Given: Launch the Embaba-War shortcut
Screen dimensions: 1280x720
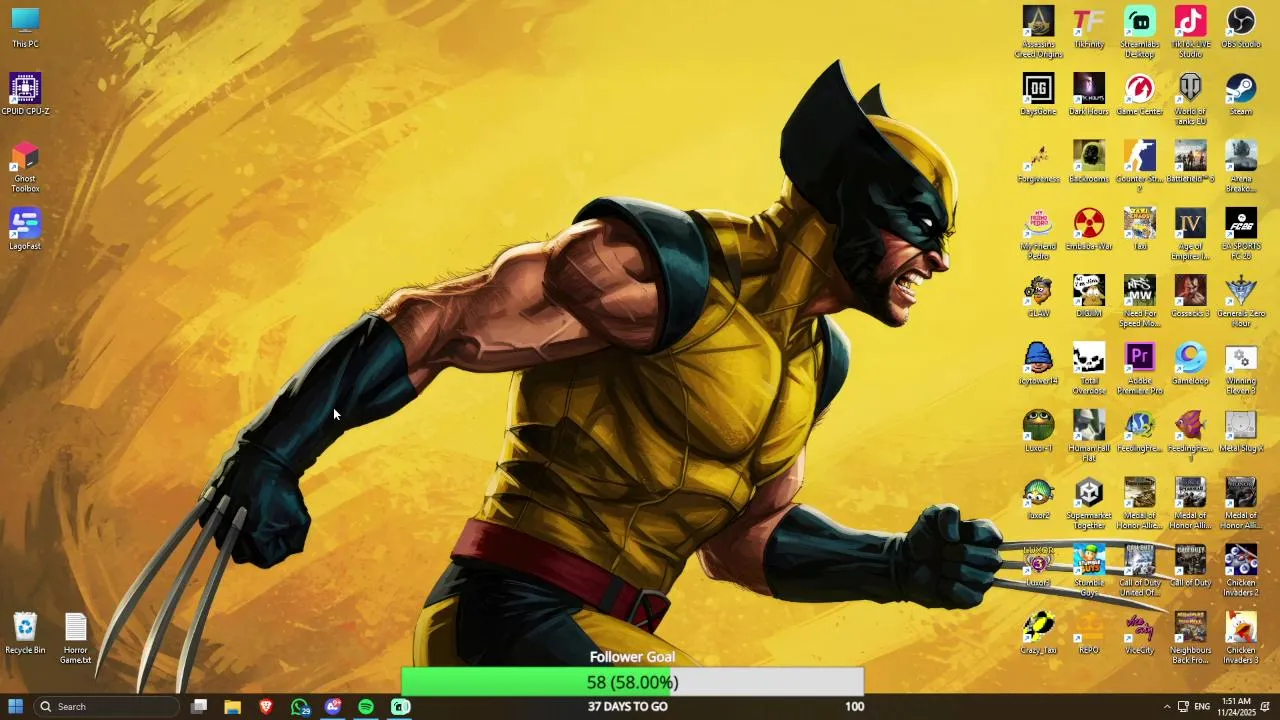Looking at the screenshot, I should tap(1089, 229).
